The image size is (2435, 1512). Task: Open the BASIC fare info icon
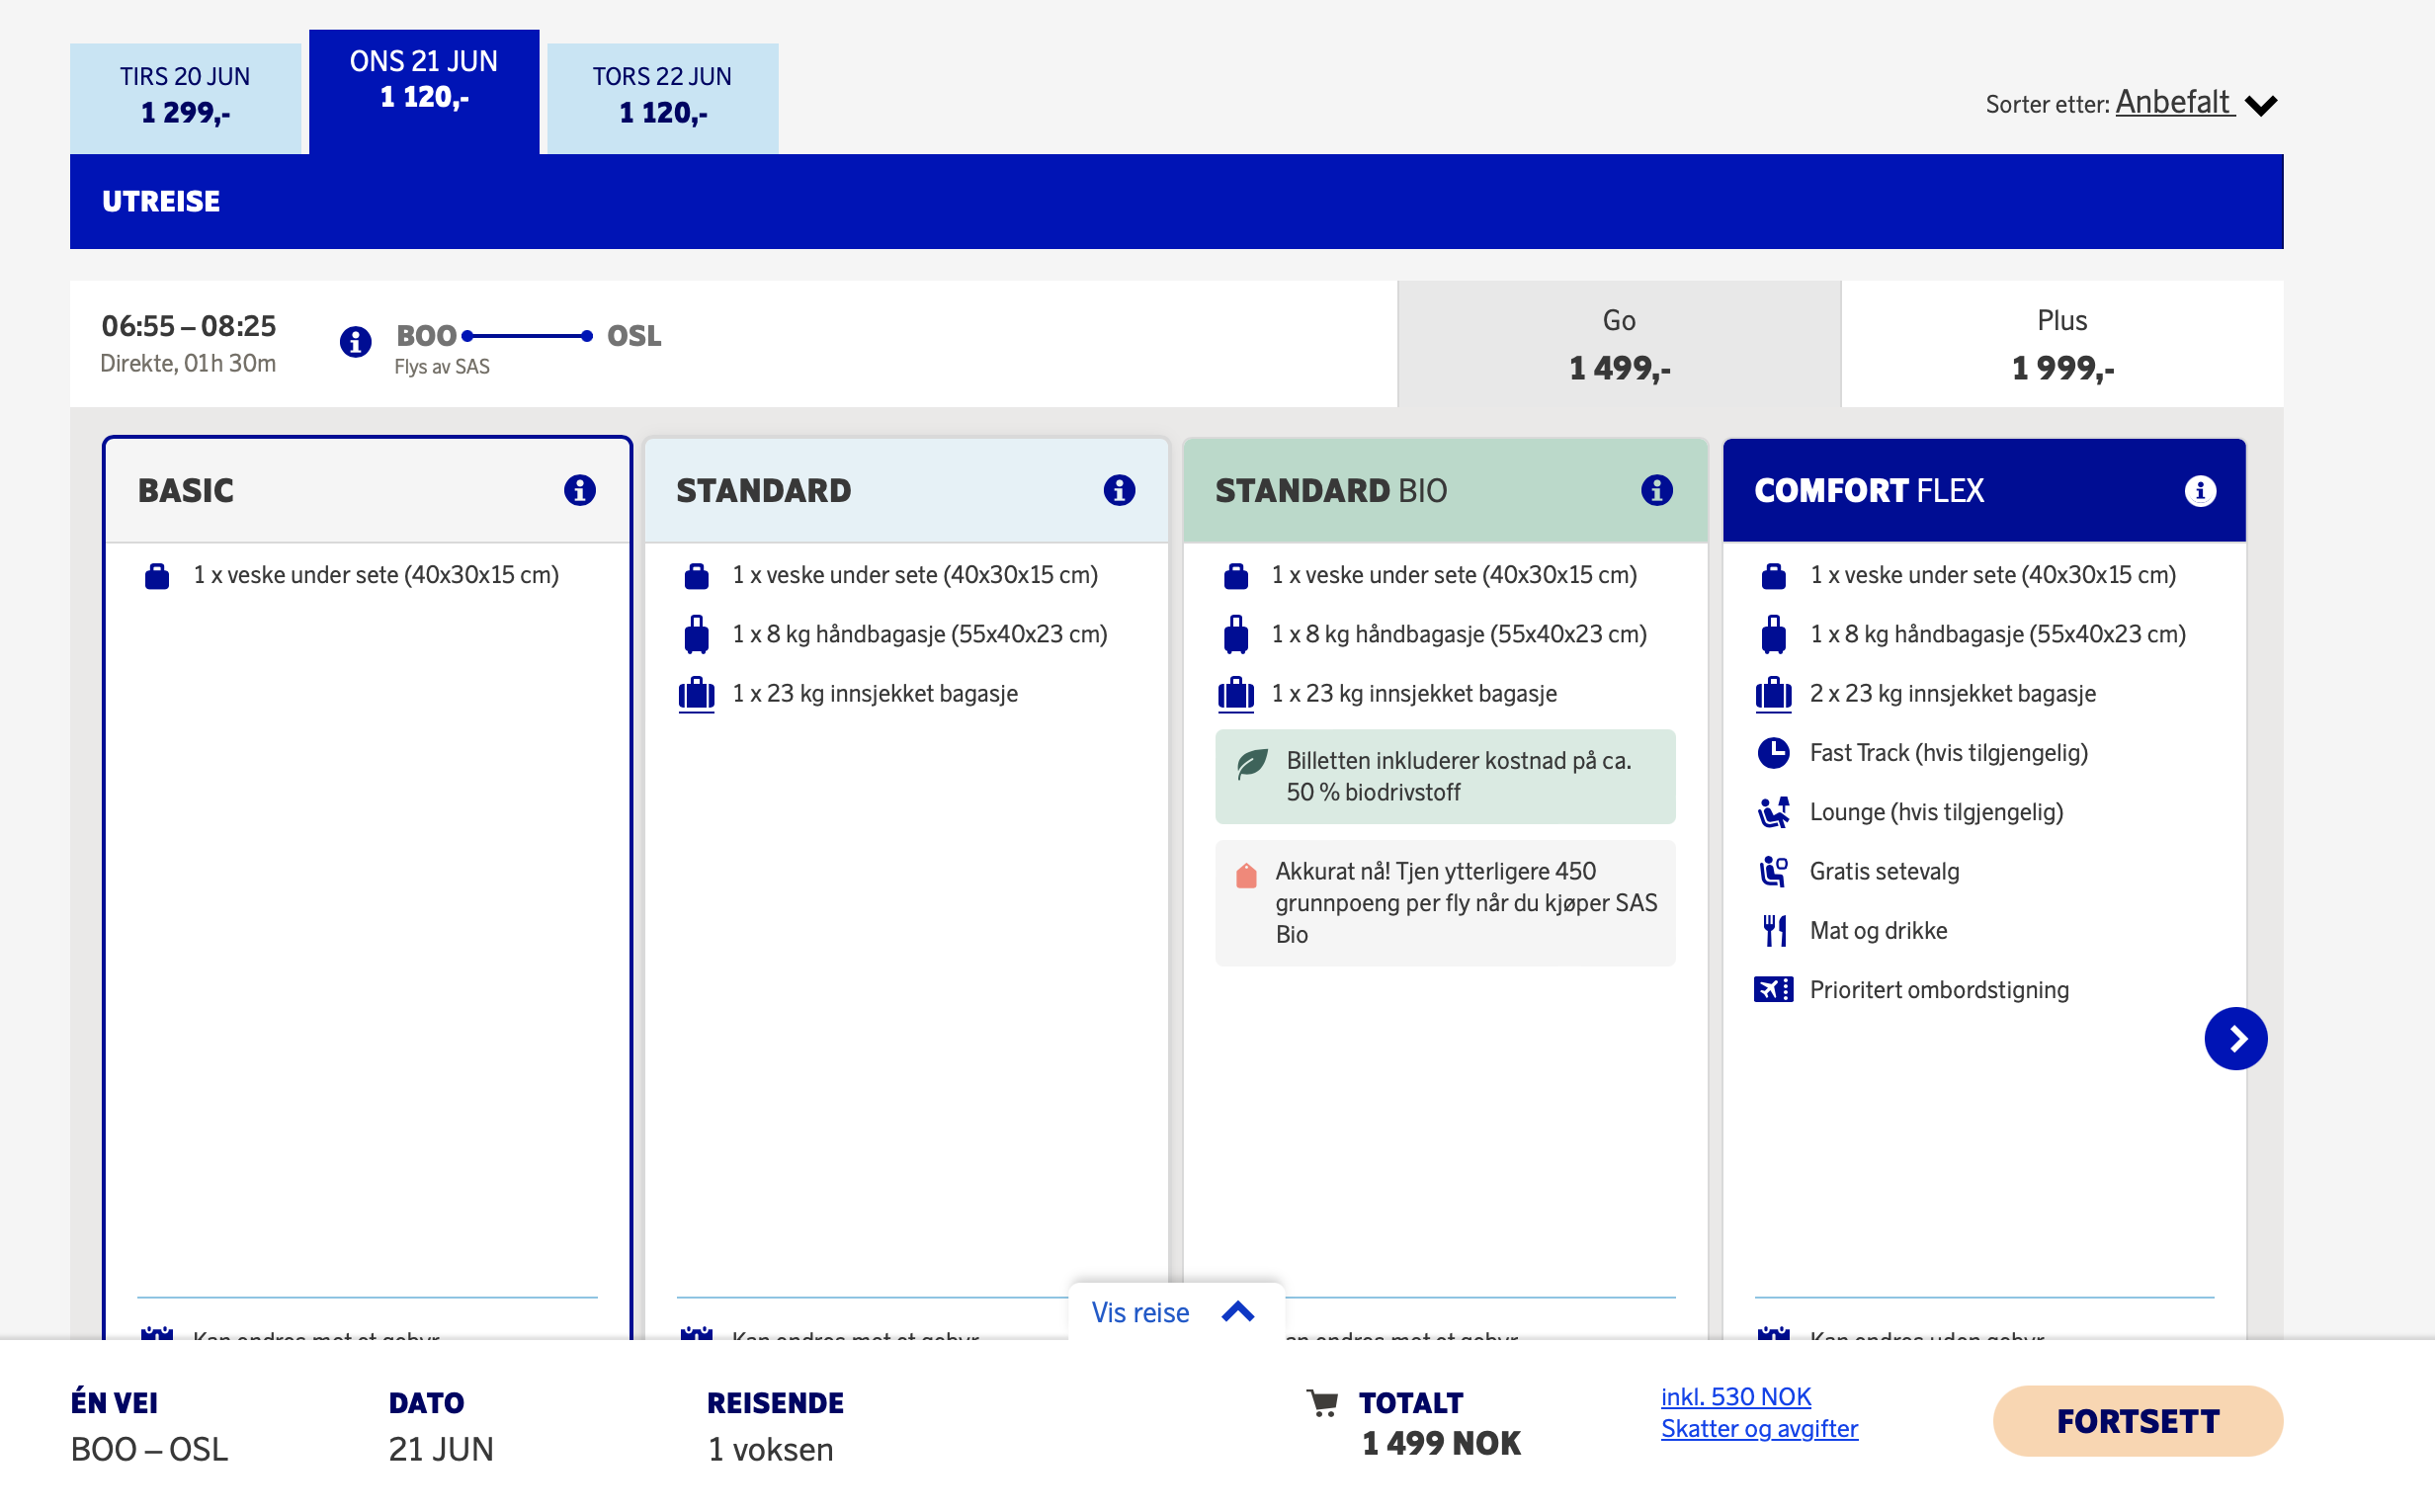click(x=580, y=490)
